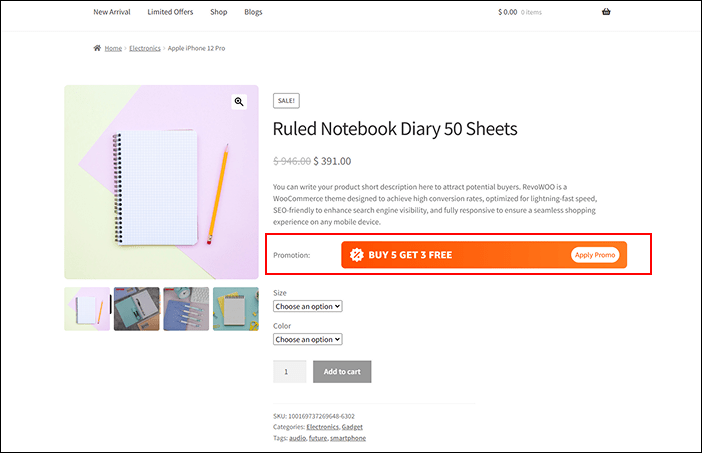This screenshot has width=702, height=453.
Task: Select the second product gallery thumbnail
Action: tap(136, 309)
